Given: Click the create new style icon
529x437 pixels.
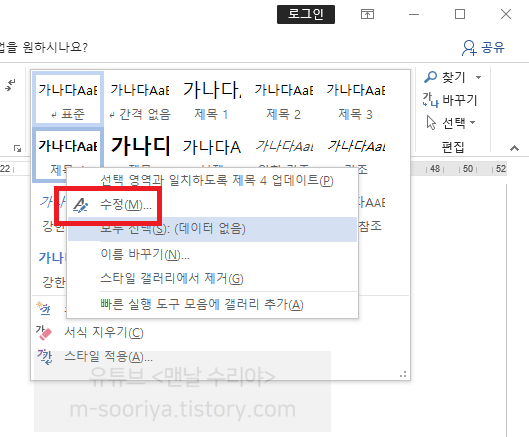Looking at the screenshot, I should 44,308.
